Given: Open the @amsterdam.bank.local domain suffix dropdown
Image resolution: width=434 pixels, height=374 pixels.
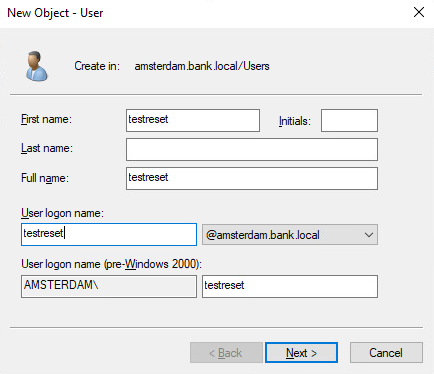Looking at the screenshot, I should pos(290,235).
